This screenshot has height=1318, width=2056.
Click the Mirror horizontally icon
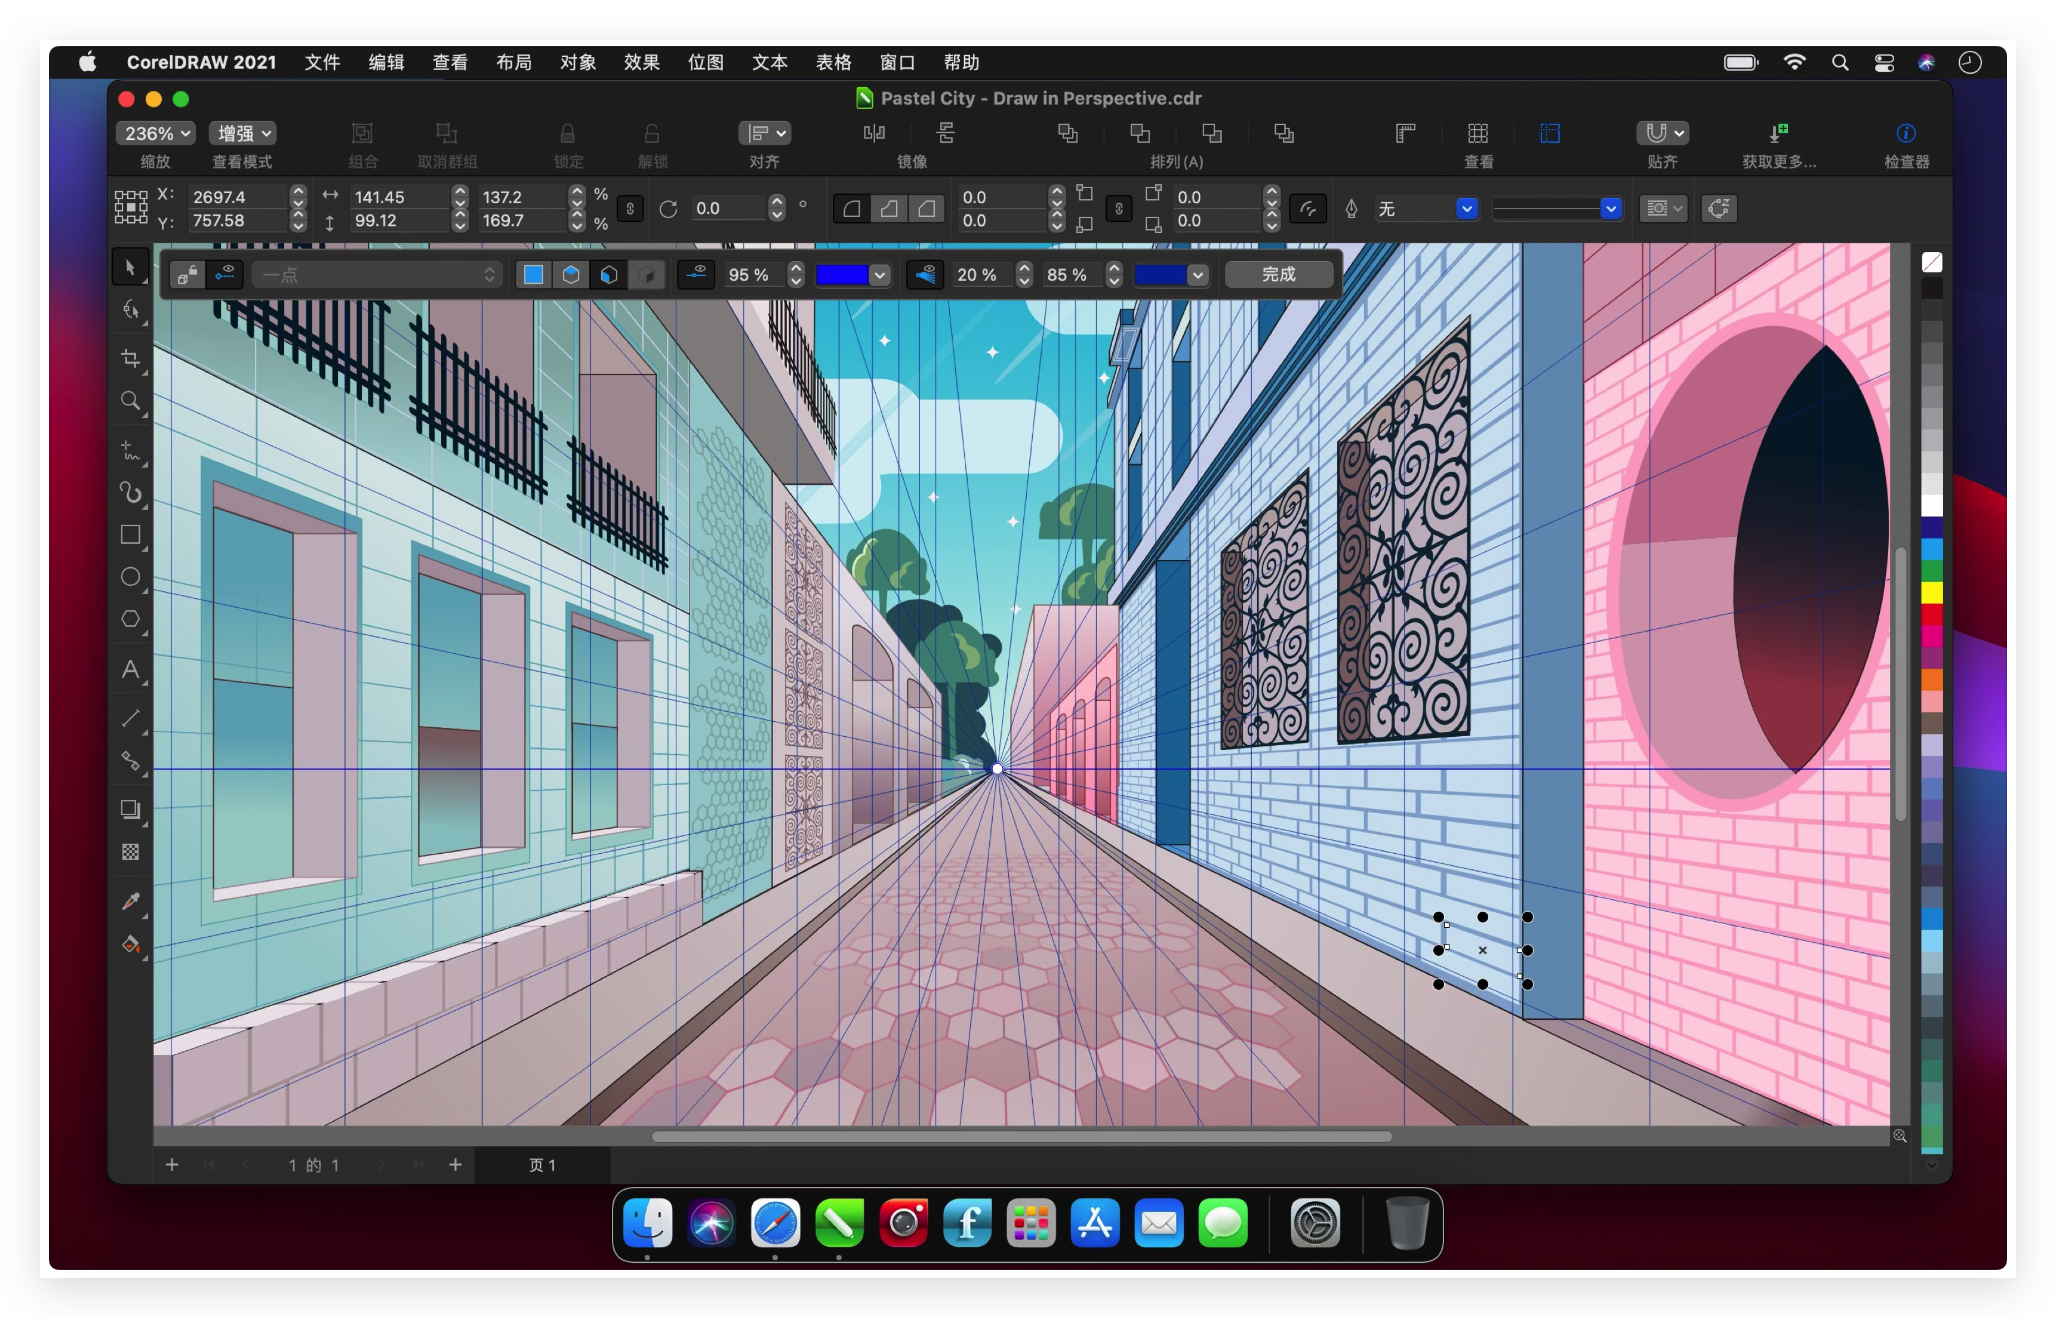(x=874, y=133)
